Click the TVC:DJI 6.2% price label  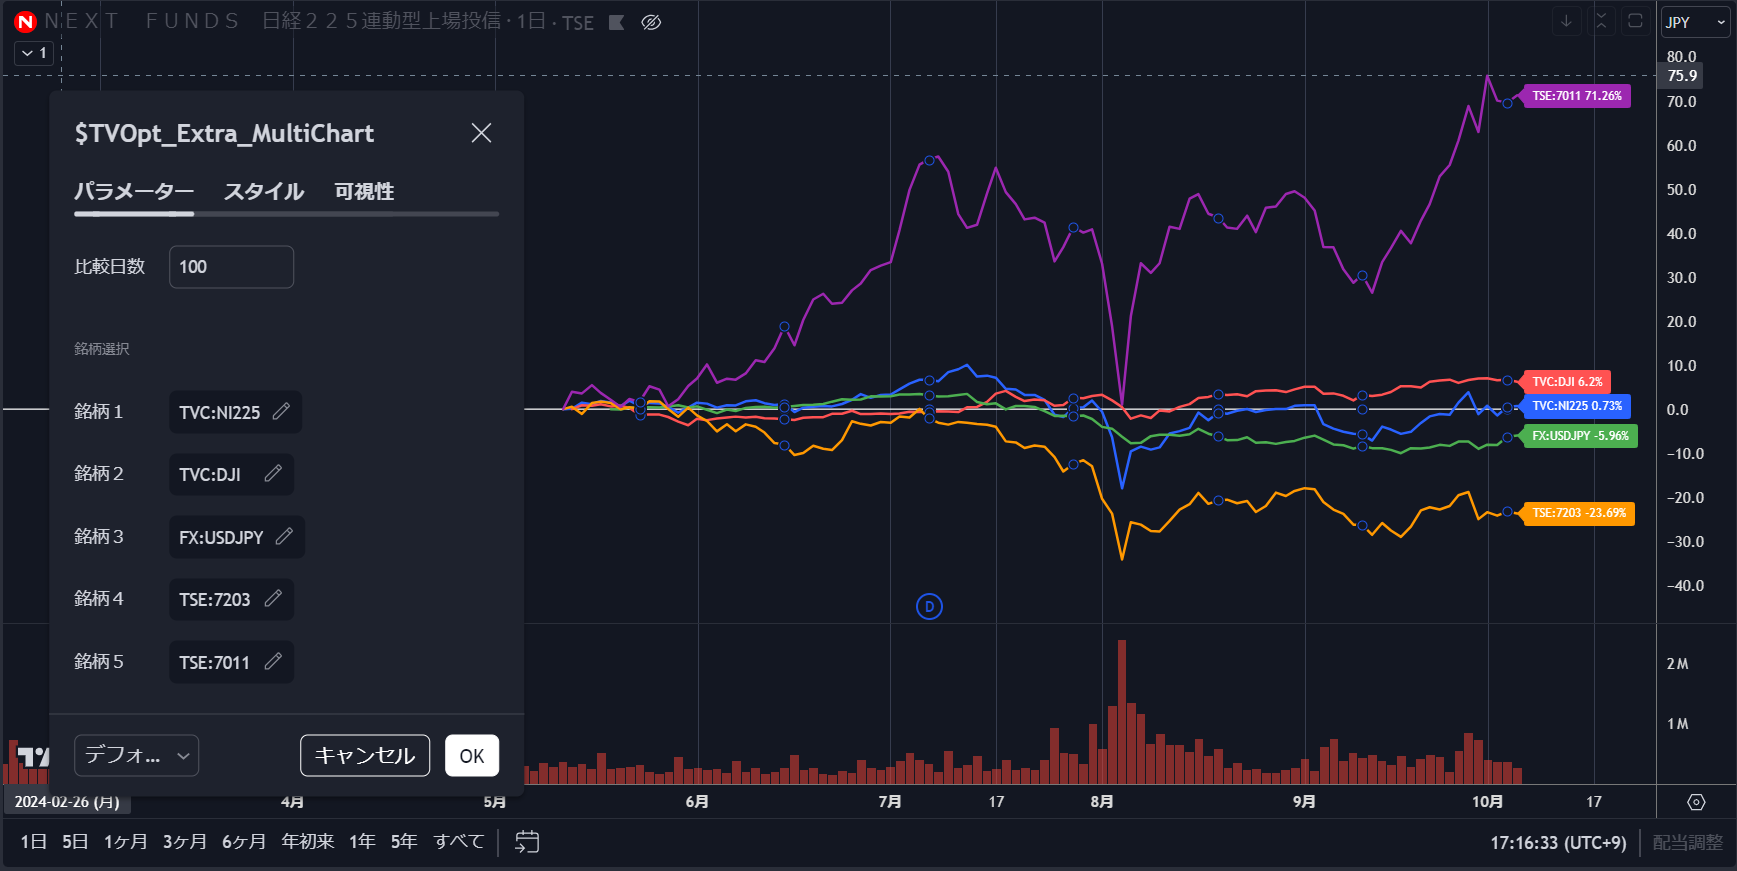pos(1567,382)
